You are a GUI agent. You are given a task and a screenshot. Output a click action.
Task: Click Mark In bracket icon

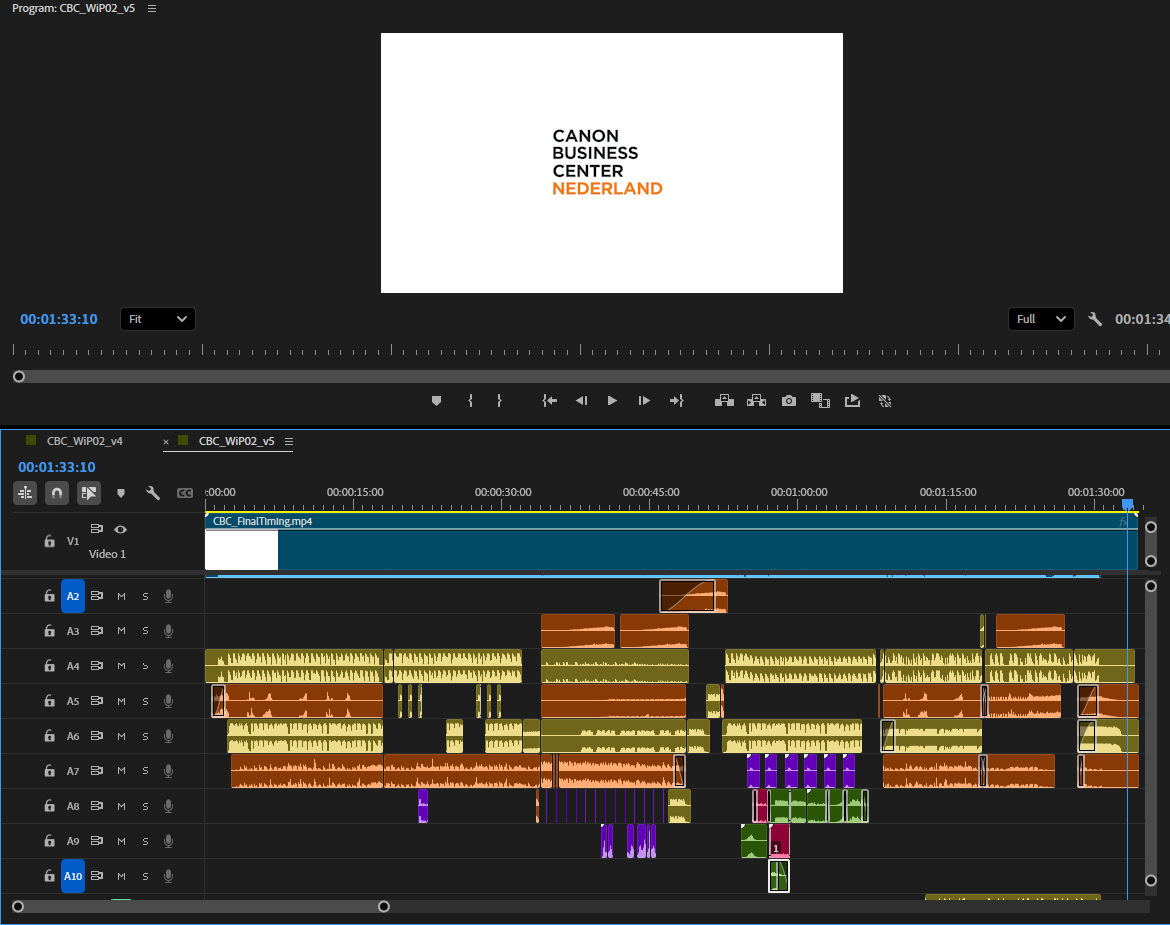[470, 400]
